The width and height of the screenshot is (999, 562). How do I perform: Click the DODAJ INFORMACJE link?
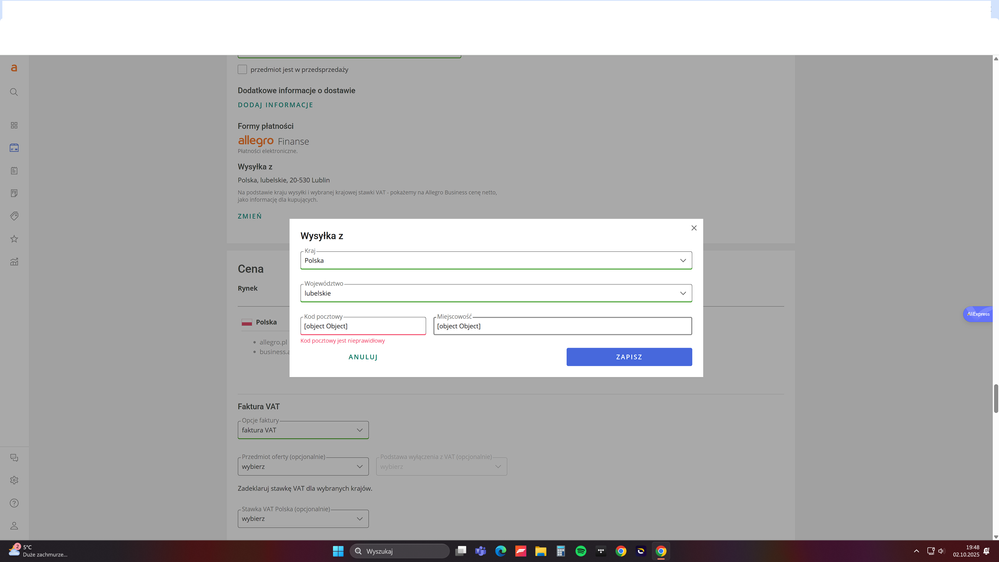(x=275, y=105)
